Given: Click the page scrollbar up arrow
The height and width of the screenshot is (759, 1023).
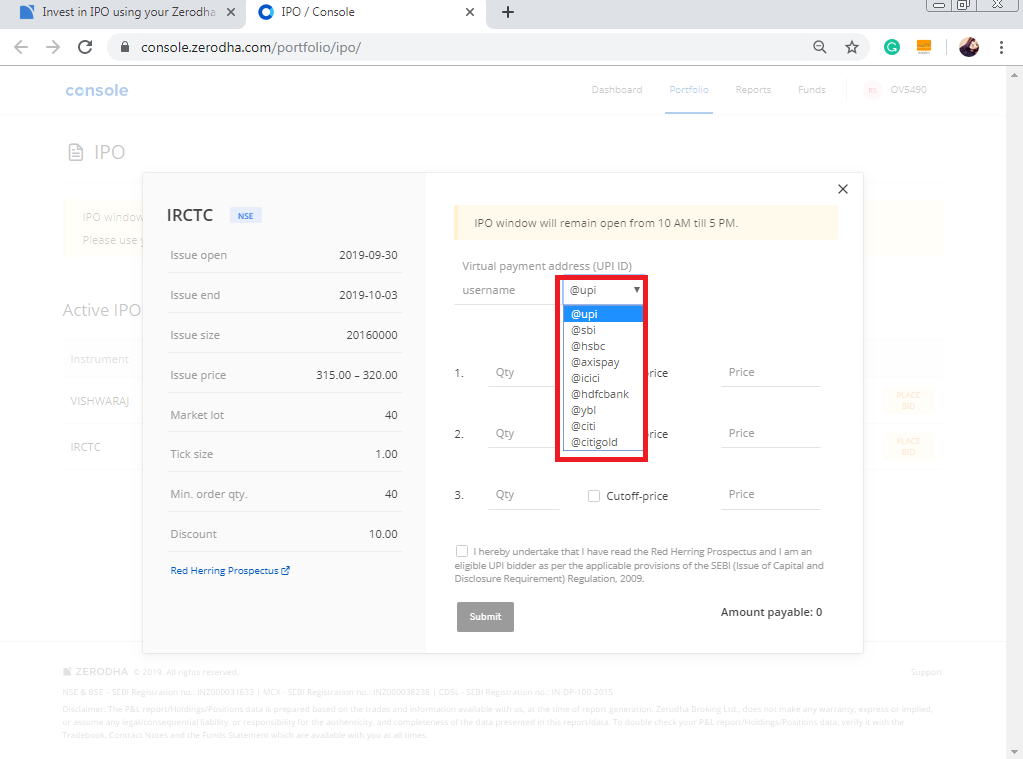Looking at the screenshot, I should (1015, 74).
